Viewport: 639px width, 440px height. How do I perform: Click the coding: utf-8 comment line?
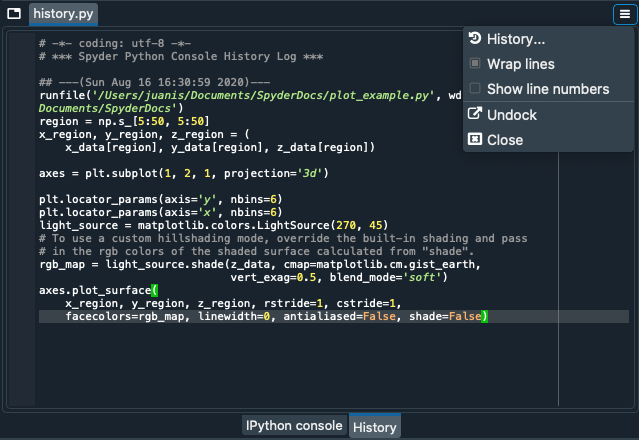coord(115,43)
